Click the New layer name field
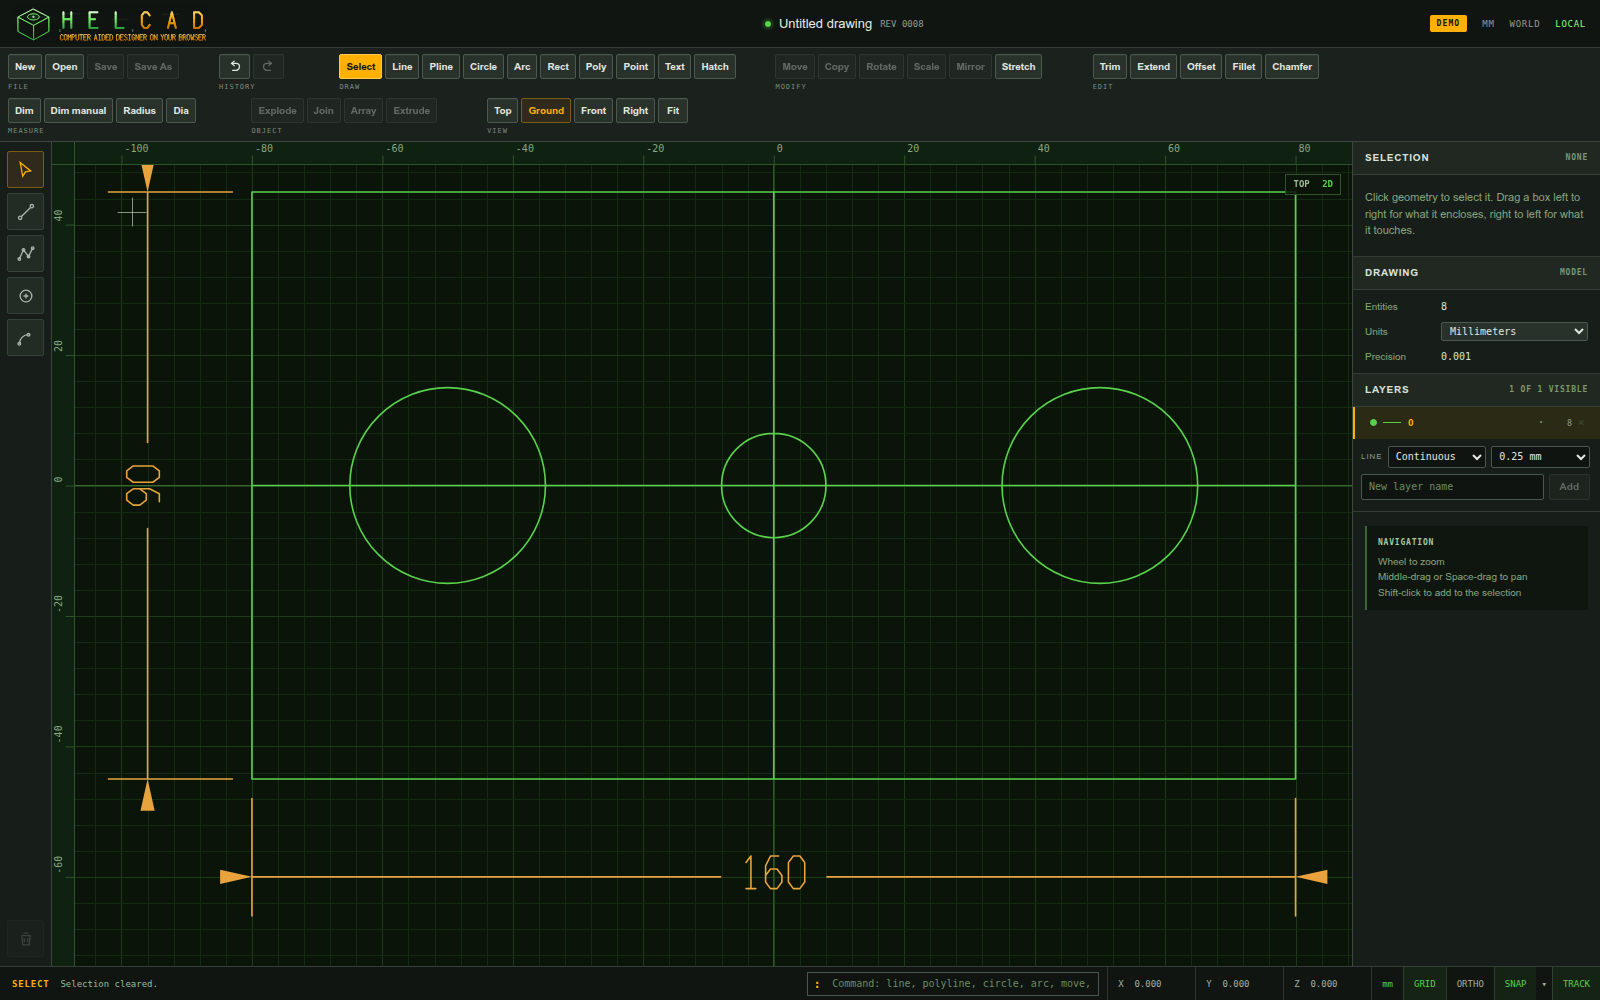This screenshot has height=1000, width=1600. click(x=1452, y=487)
